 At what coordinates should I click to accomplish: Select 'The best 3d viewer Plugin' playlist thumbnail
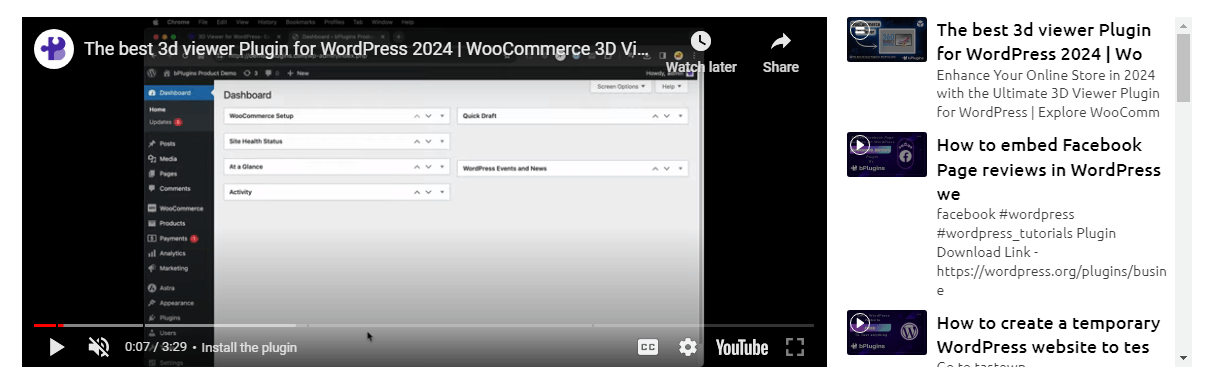(x=887, y=40)
